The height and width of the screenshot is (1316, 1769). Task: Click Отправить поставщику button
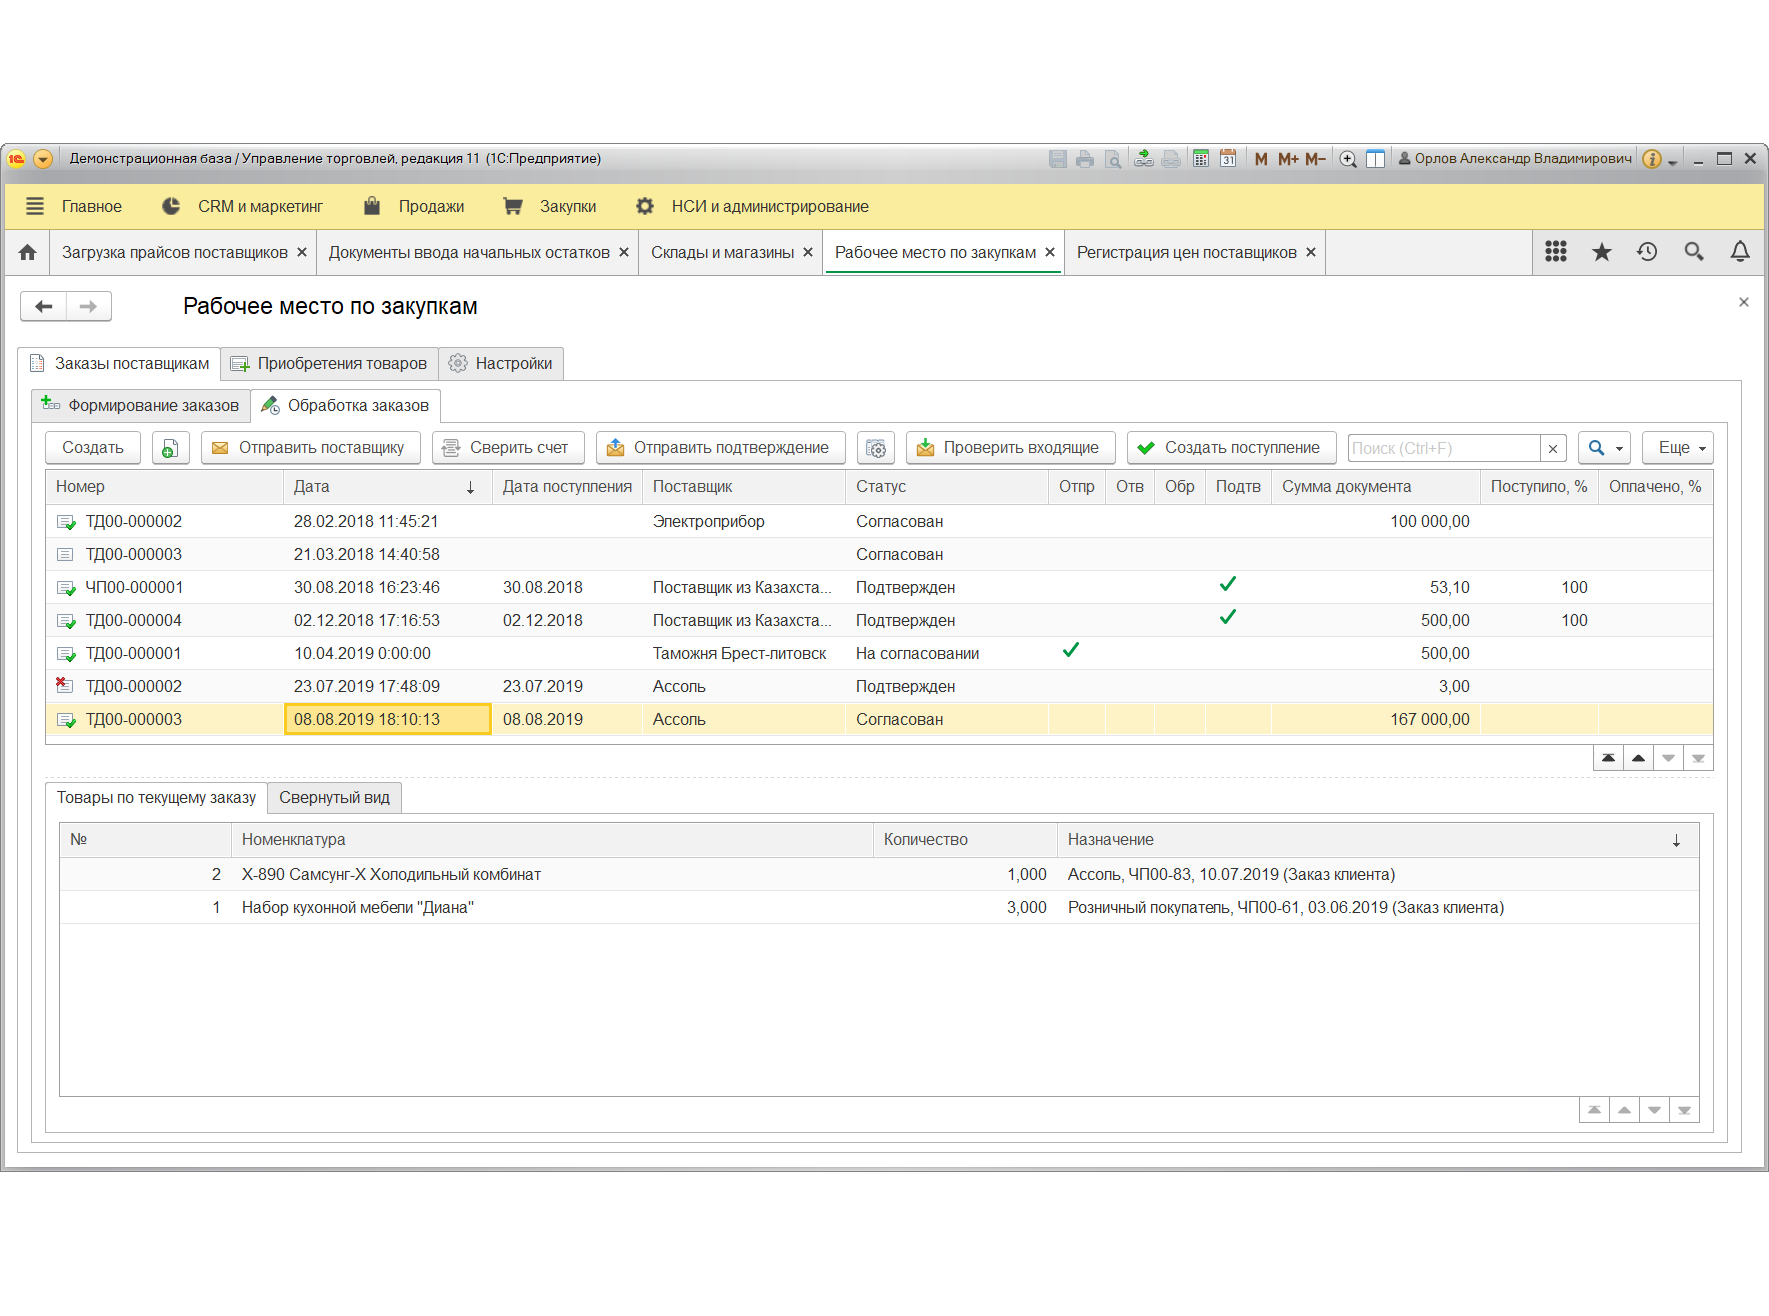(311, 448)
